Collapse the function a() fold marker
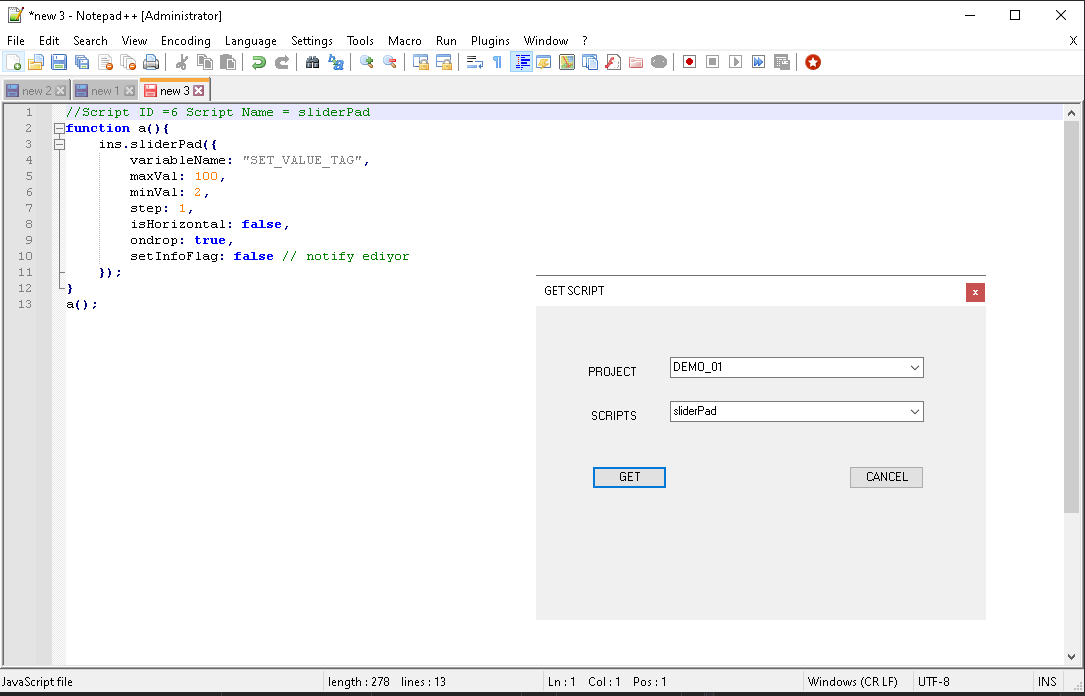Image resolution: width=1085 pixels, height=696 pixels. click(x=60, y=129)
